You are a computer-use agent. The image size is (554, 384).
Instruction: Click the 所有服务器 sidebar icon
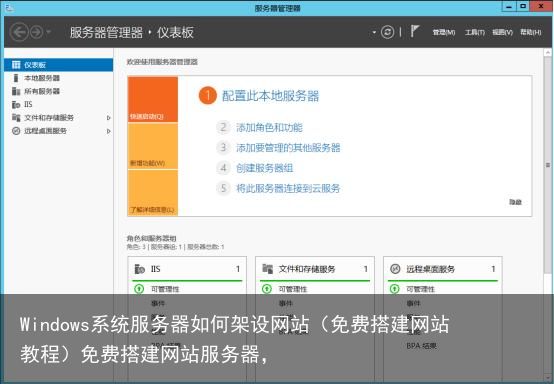16,91
